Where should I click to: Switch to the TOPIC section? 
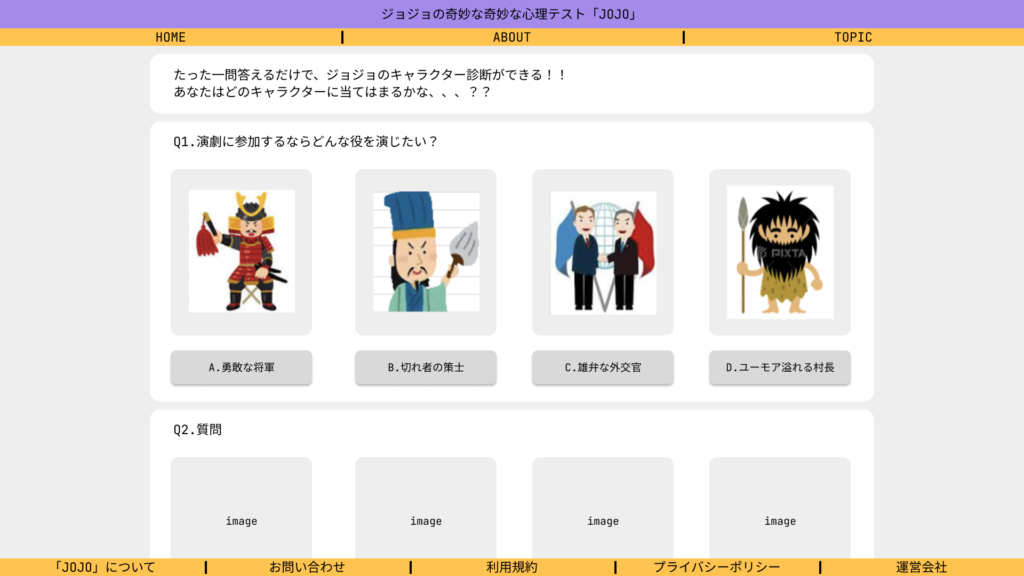853,37
